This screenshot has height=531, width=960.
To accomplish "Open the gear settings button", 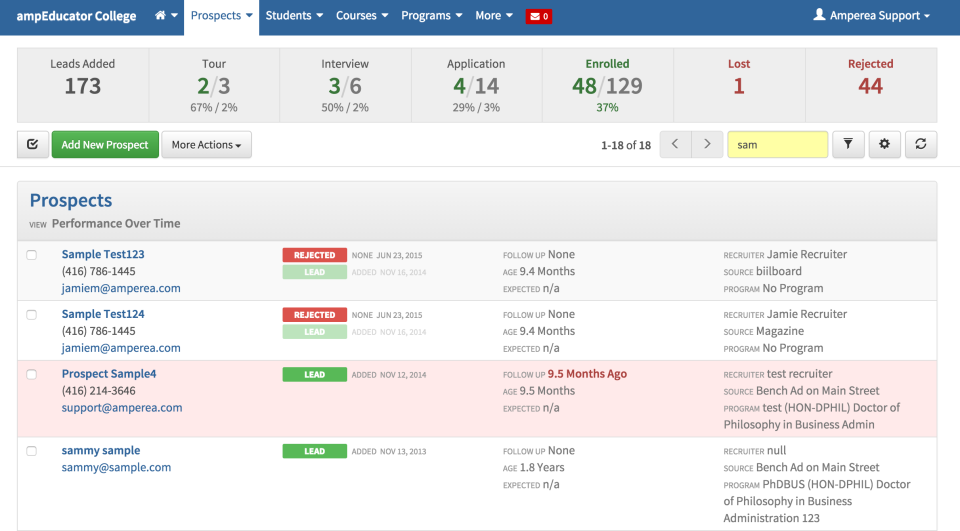I will pos(884,145).
